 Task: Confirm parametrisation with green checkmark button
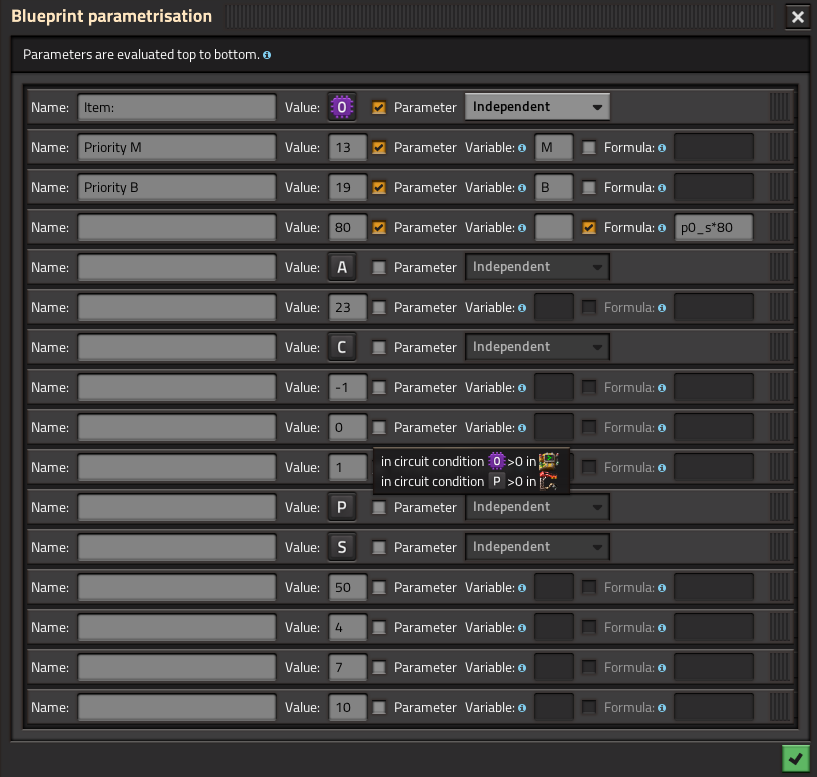(796, 758)
